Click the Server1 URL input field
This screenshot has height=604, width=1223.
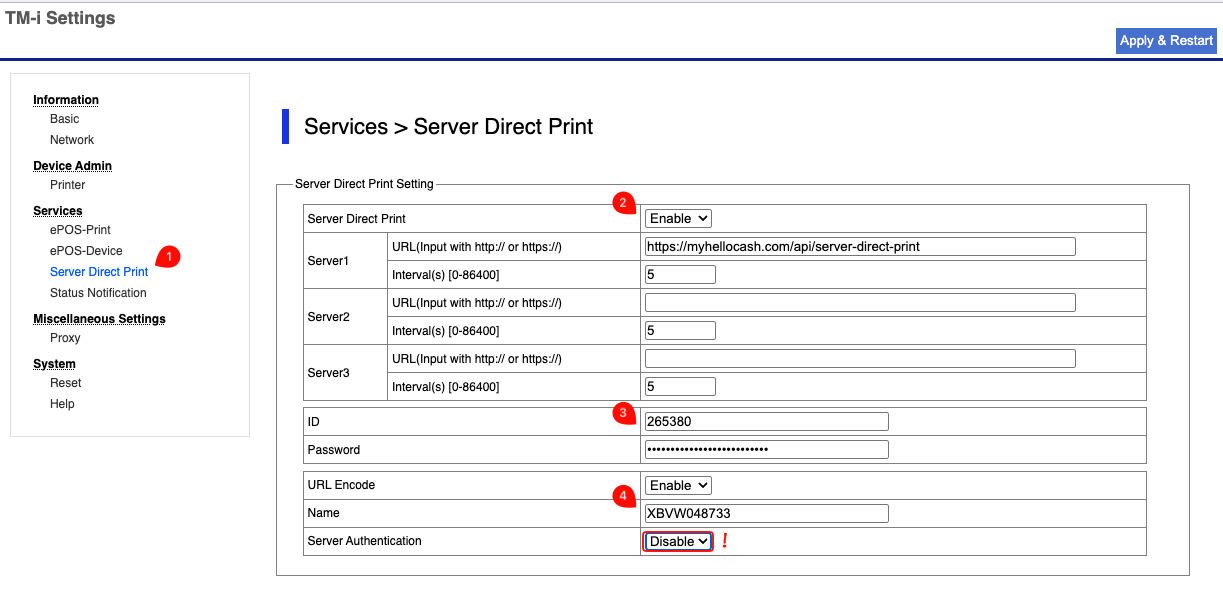coord(860,246)
